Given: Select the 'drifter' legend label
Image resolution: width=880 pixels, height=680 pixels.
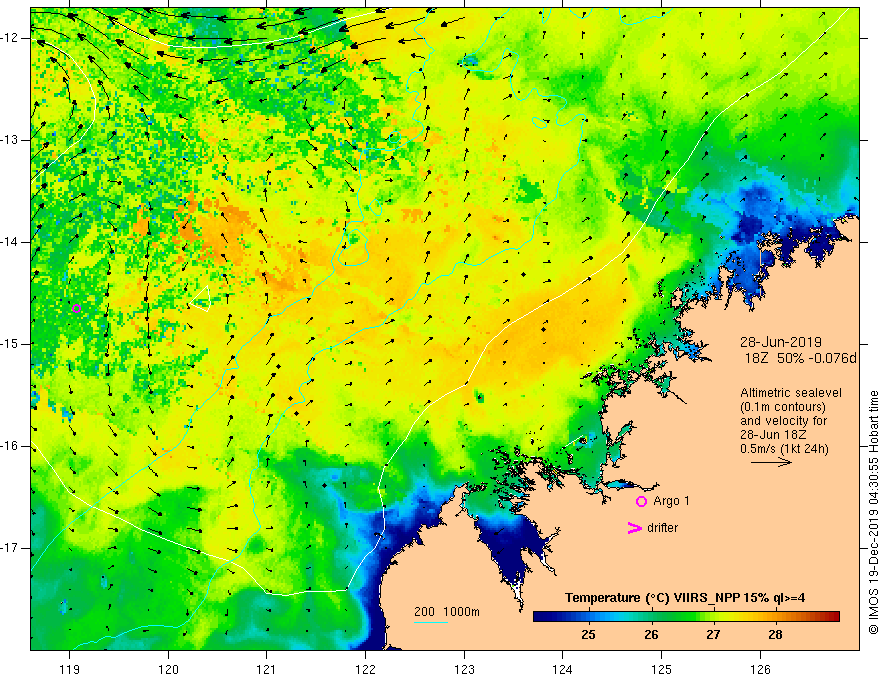Looking at the screenshot, I should [662, 528].
